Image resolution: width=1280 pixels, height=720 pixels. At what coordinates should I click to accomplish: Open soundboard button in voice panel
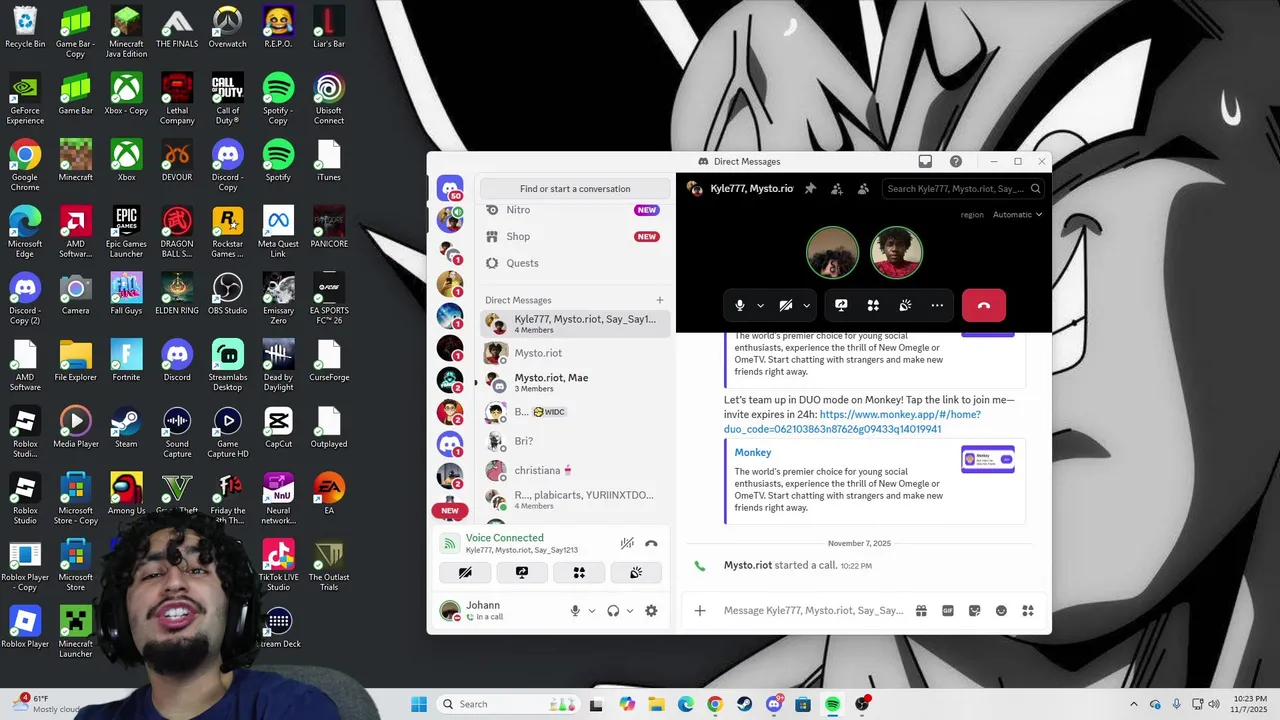click(636, 572)
